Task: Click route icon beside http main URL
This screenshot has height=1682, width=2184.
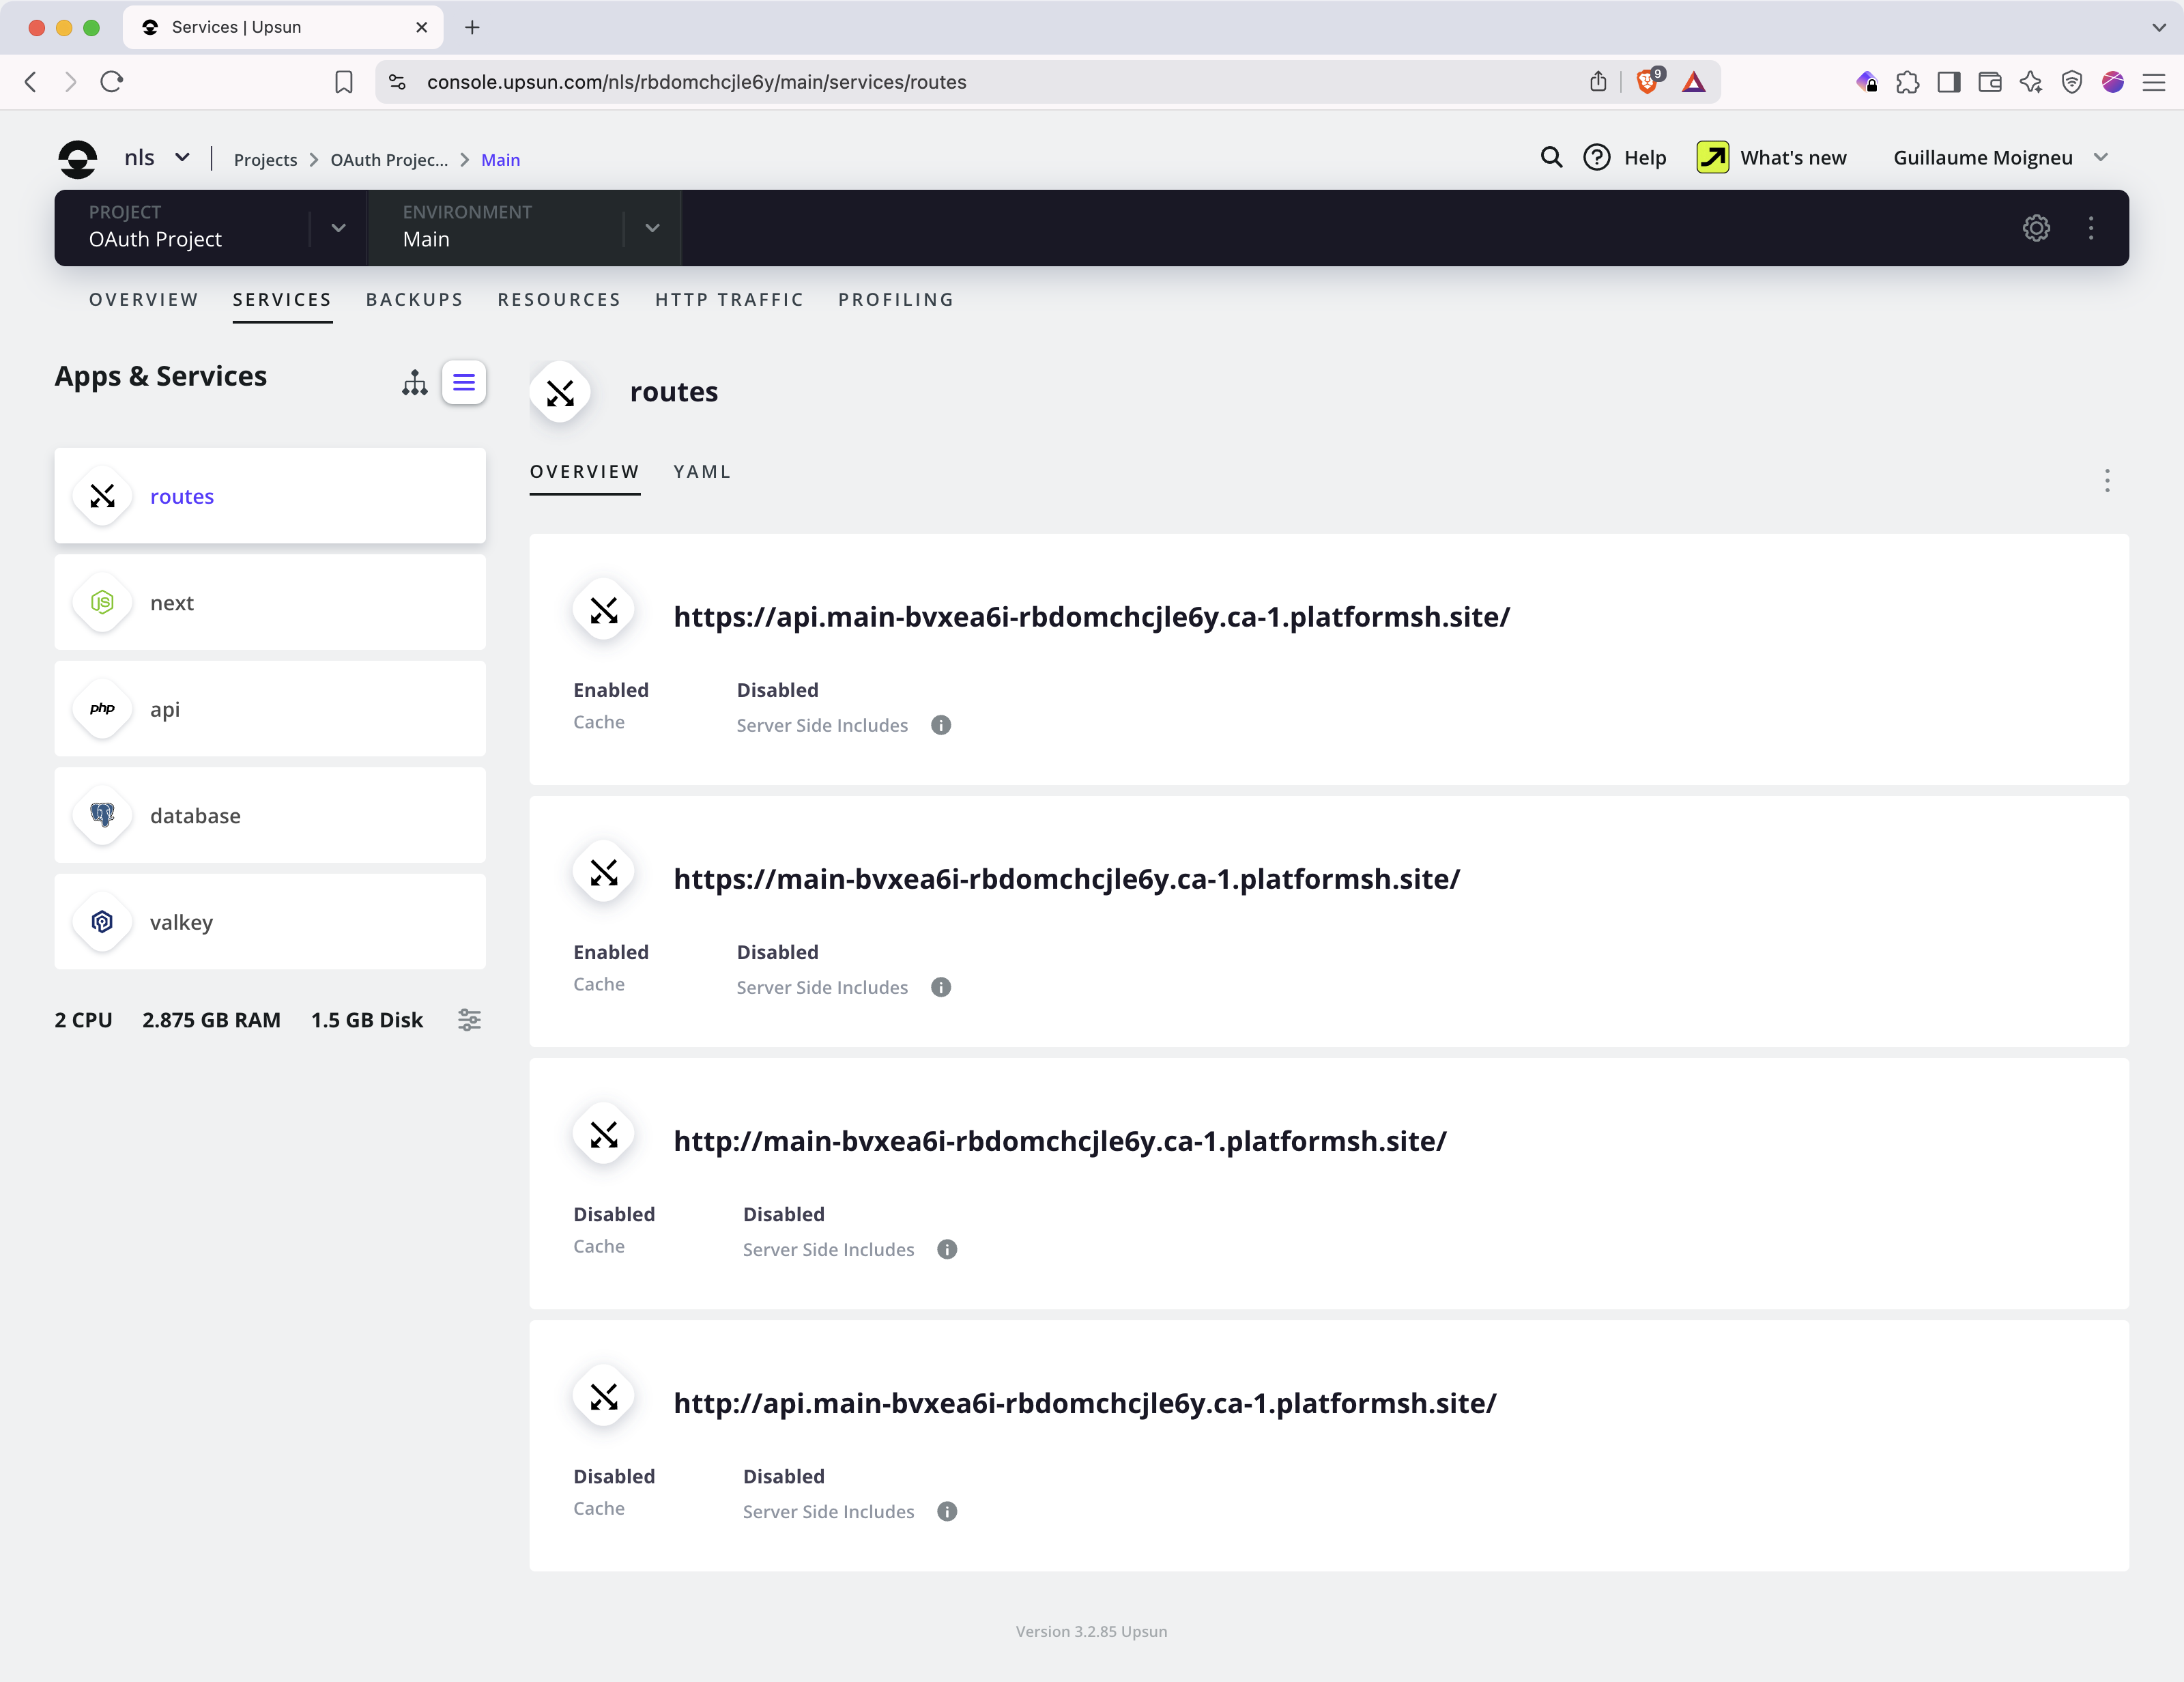Action: pyautogui.click(x=604, y=1134)
